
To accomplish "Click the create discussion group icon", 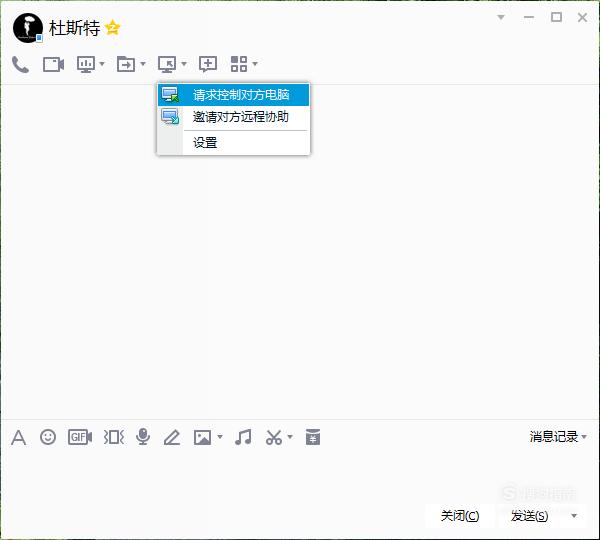I will (208, 64).
